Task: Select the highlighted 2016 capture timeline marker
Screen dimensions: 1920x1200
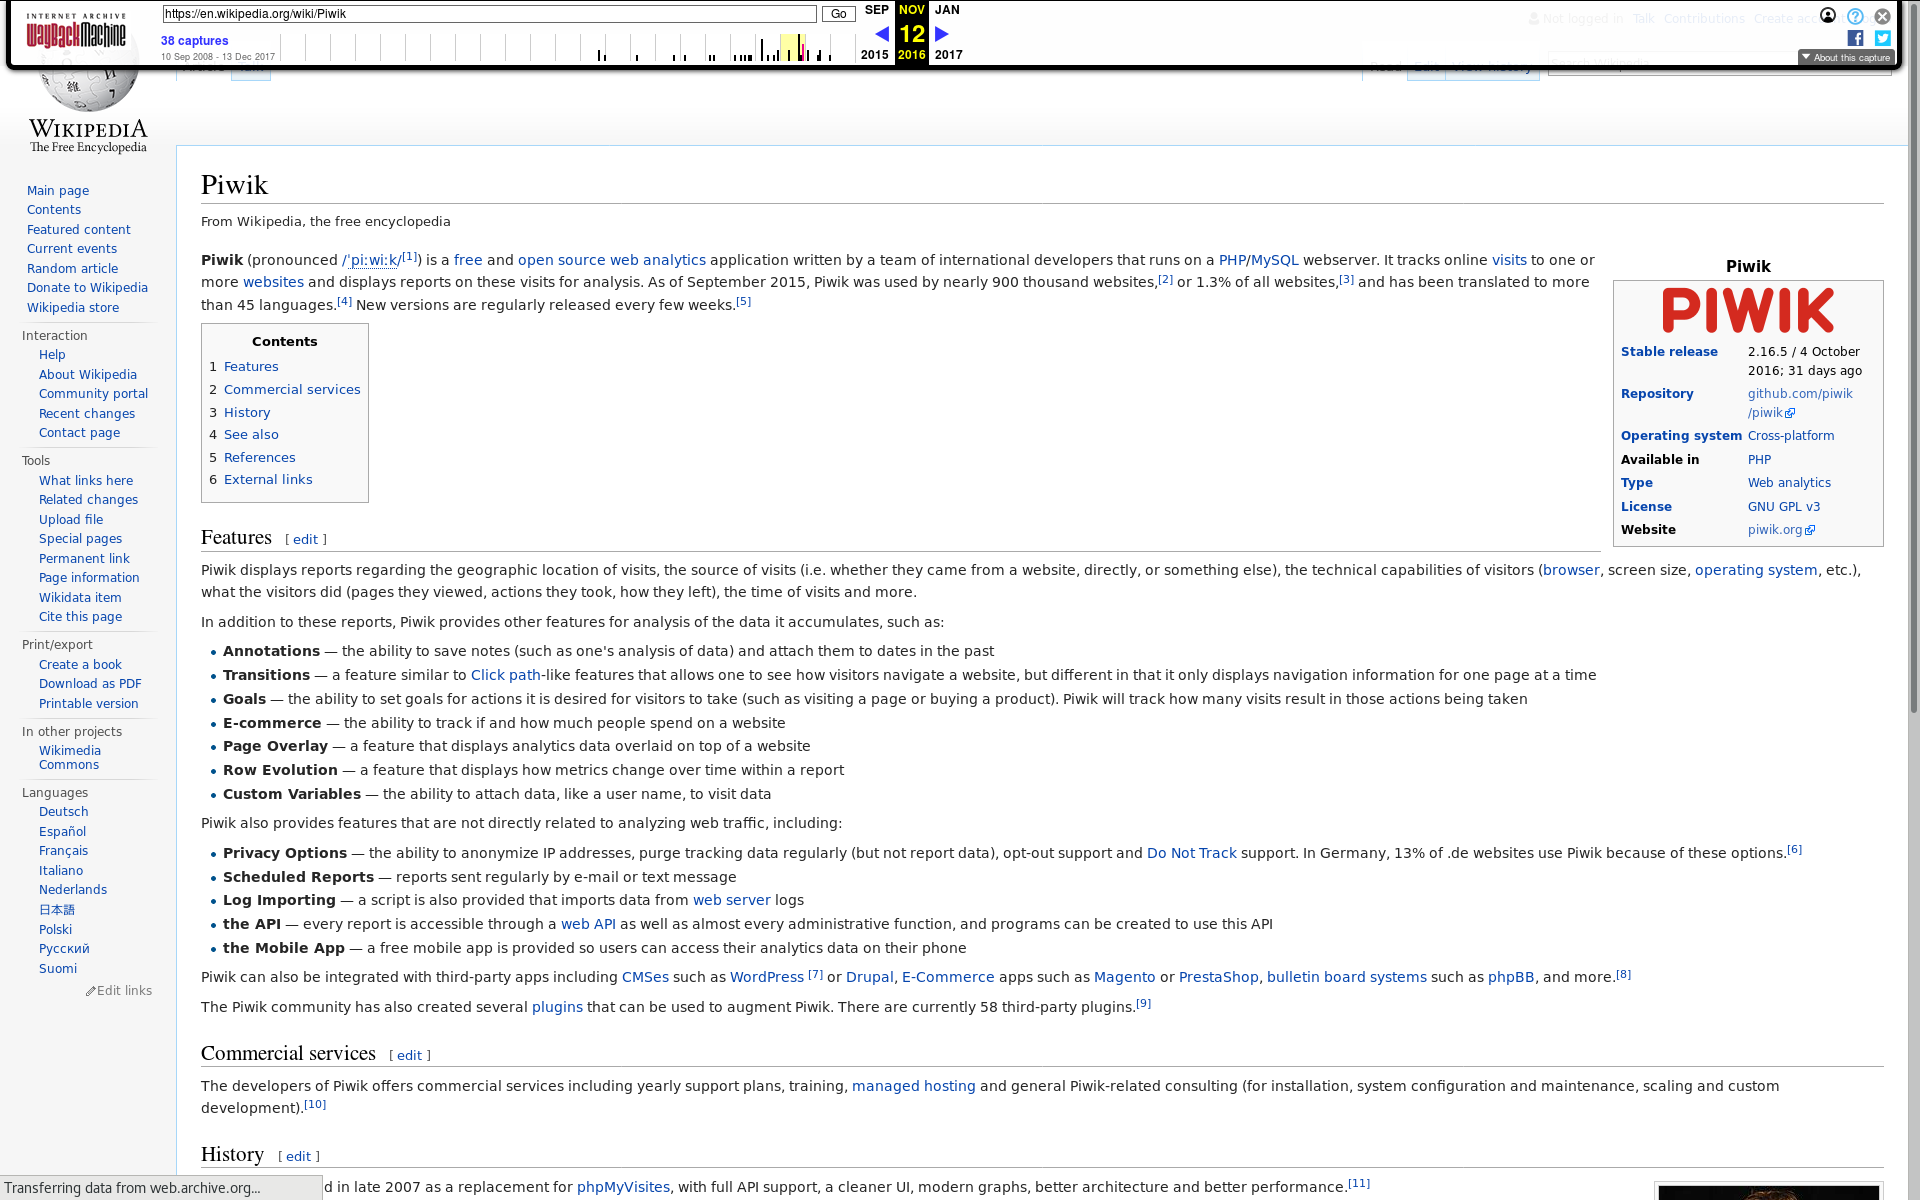Action: coord(793,47)
